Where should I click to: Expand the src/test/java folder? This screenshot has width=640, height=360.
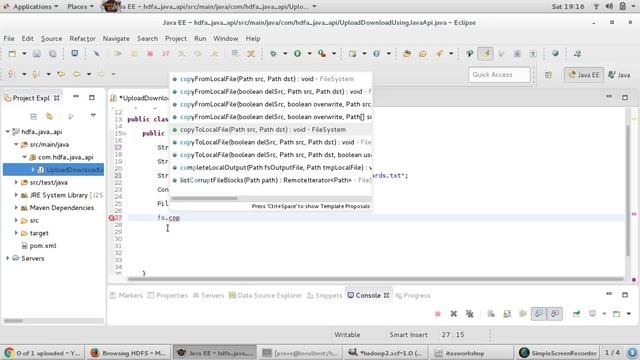point(16,182)
